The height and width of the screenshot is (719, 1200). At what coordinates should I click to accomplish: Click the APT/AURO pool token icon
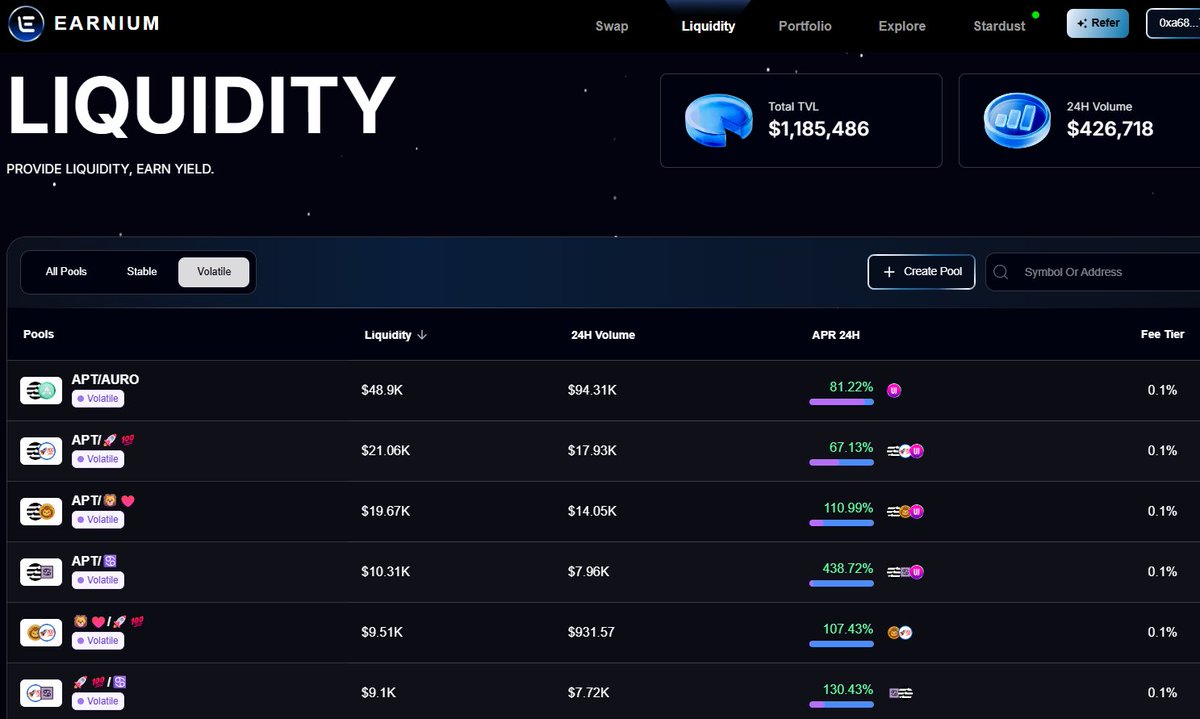[x=41, y=391]
